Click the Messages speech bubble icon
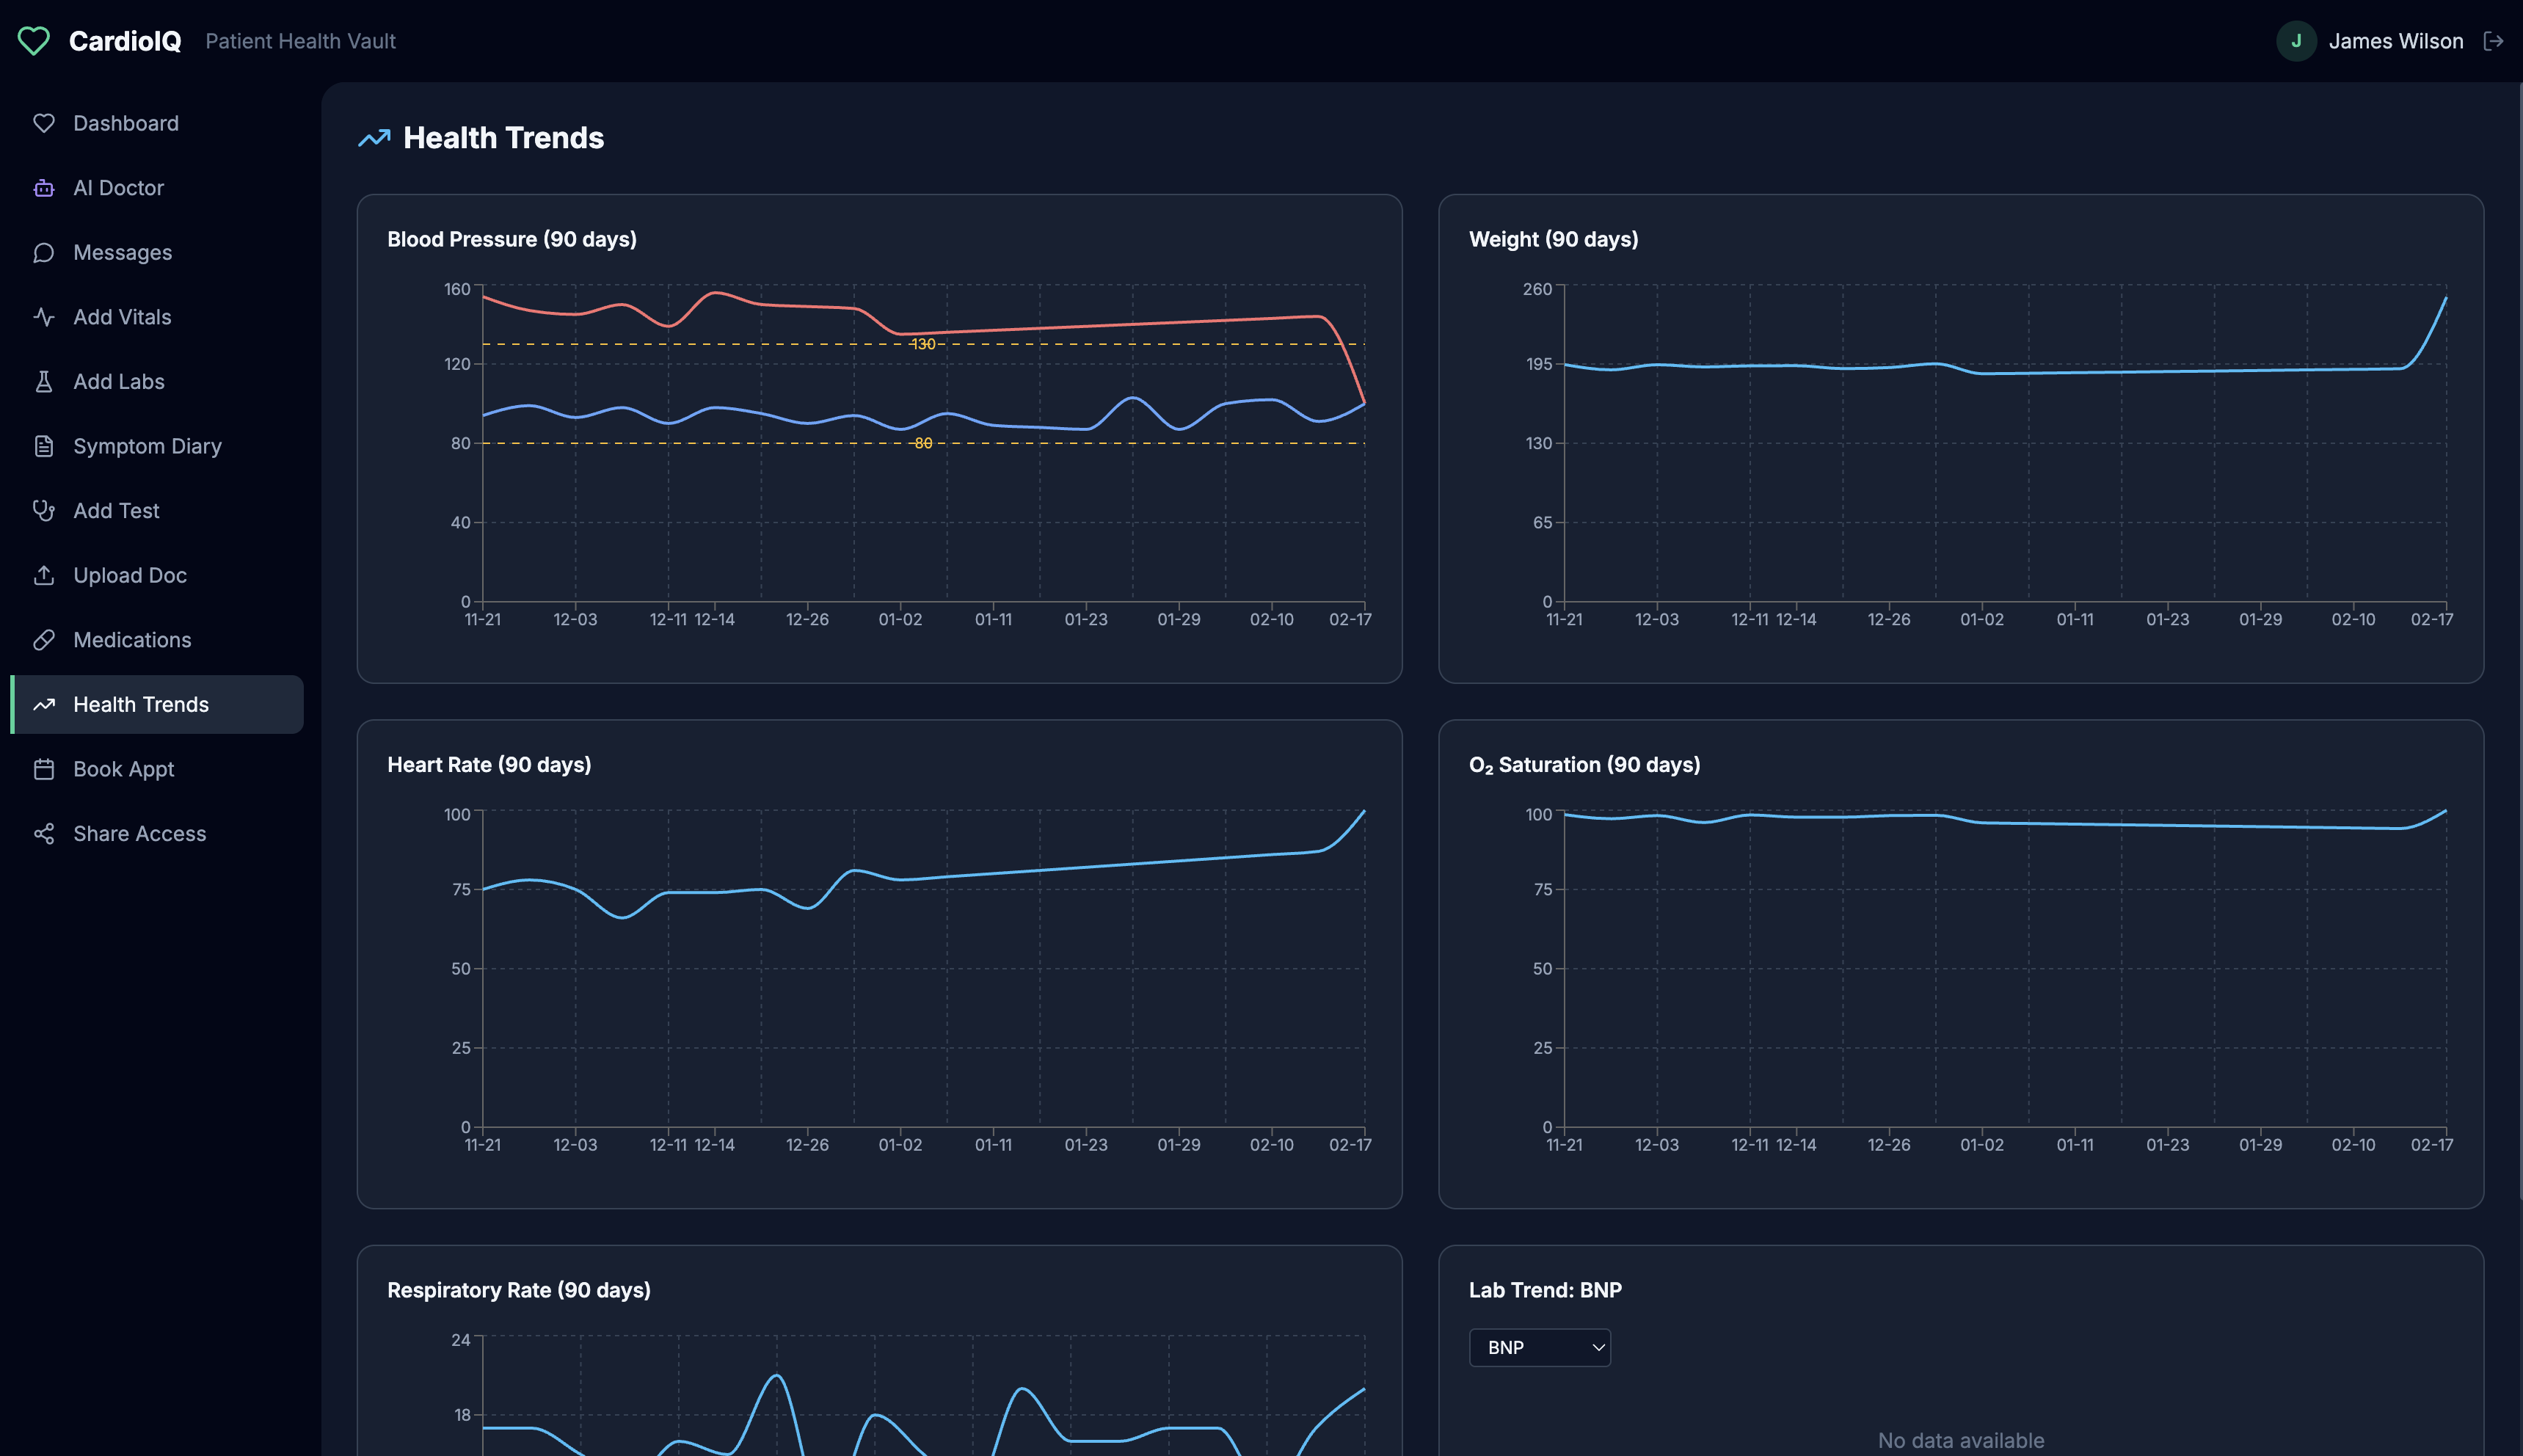Screen dimensions: 2523x1456 click(44, 253)
